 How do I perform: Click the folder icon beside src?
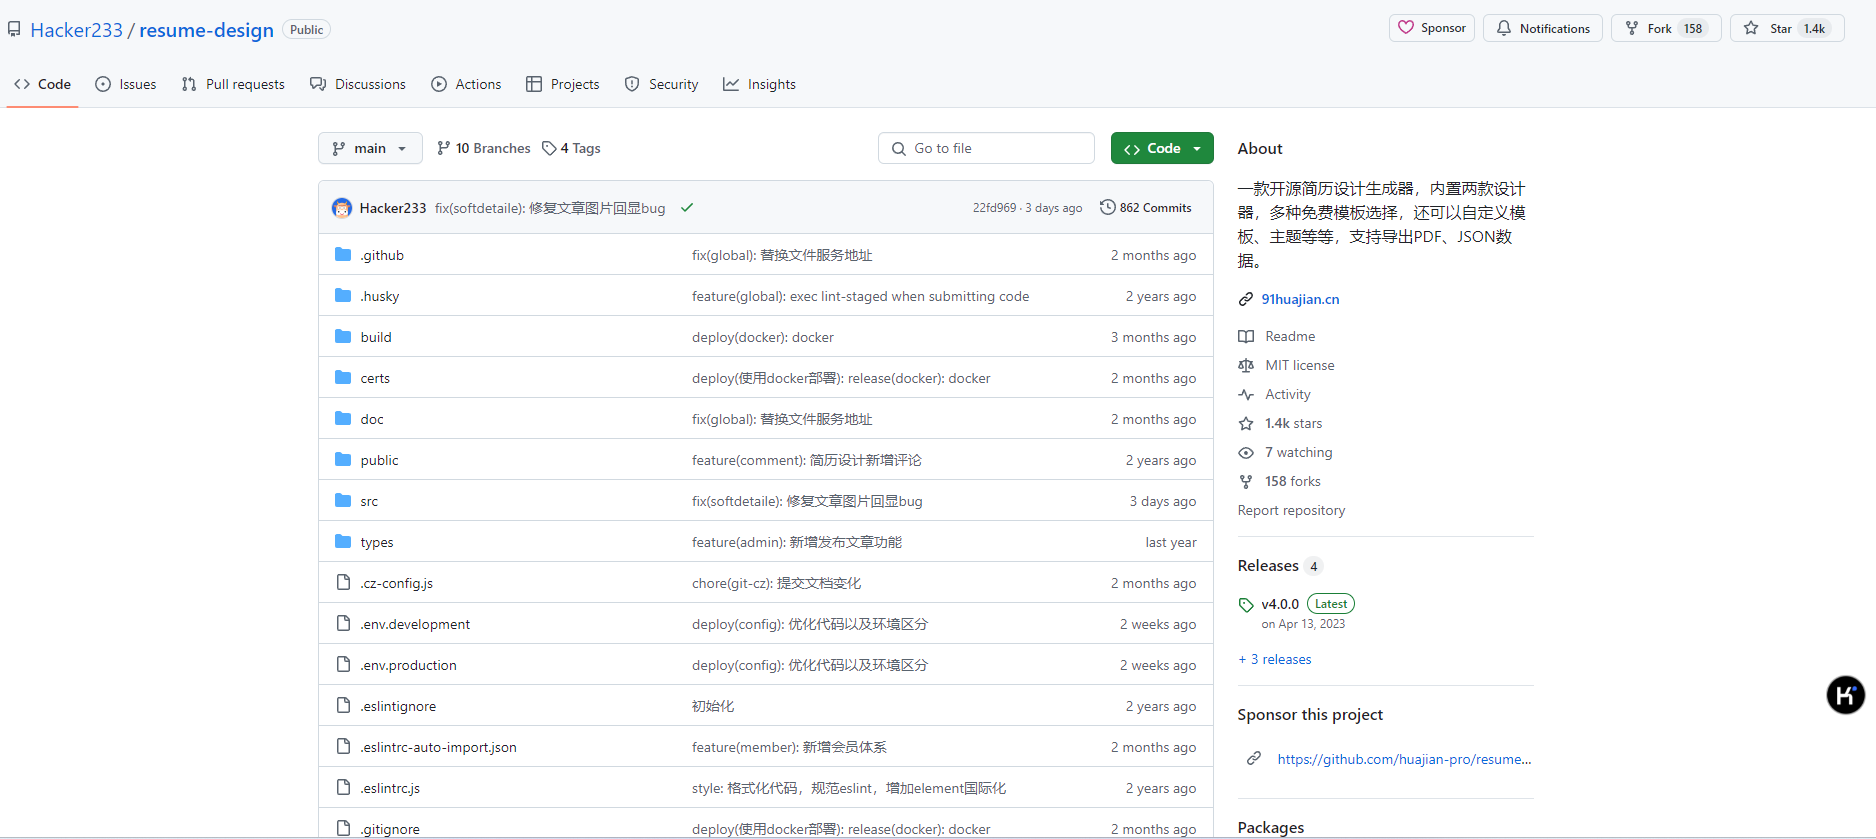[343, 500]
